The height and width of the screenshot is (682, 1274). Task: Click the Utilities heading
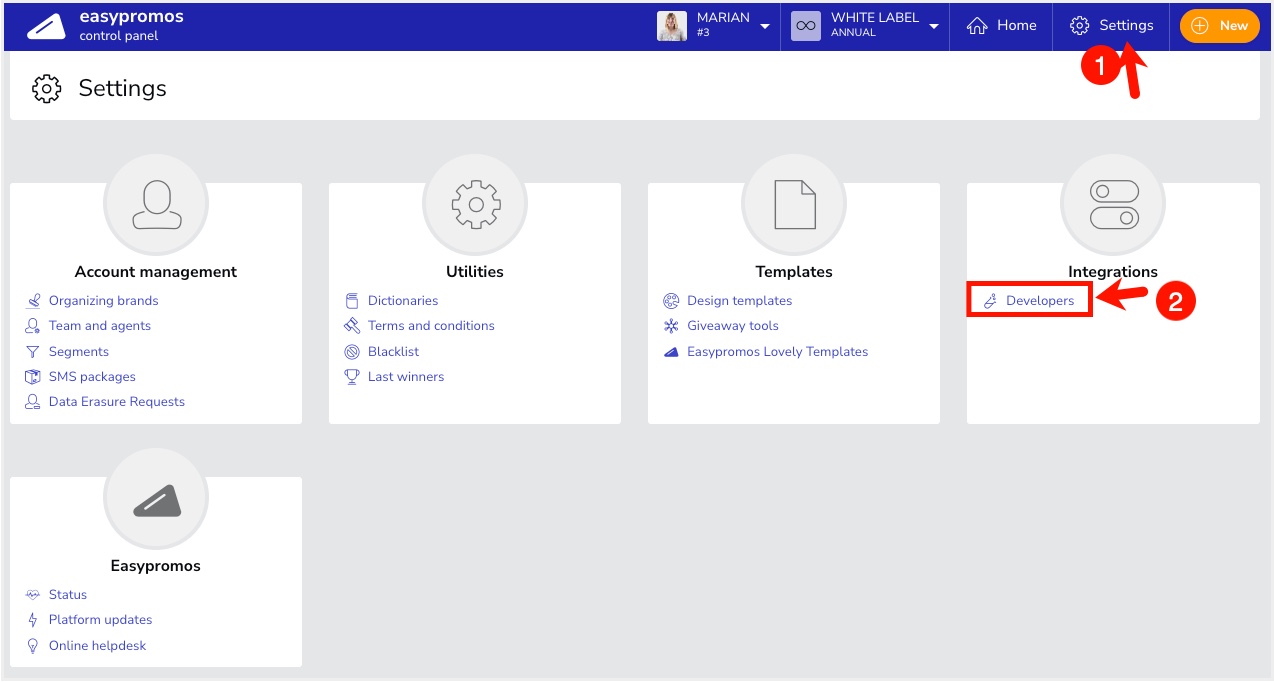point(475,272)
